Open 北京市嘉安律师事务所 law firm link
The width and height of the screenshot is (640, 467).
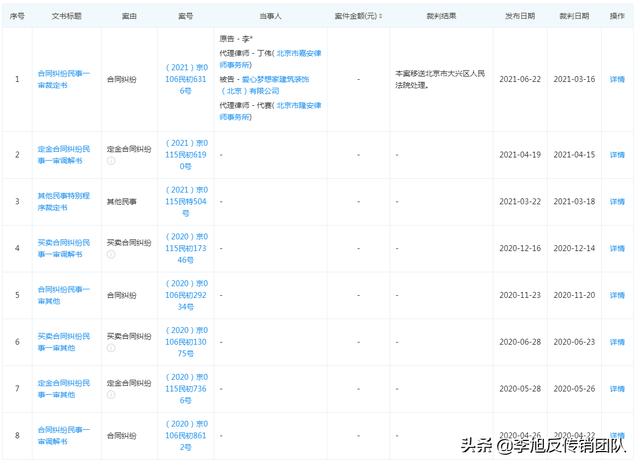[x=270, y=59]
